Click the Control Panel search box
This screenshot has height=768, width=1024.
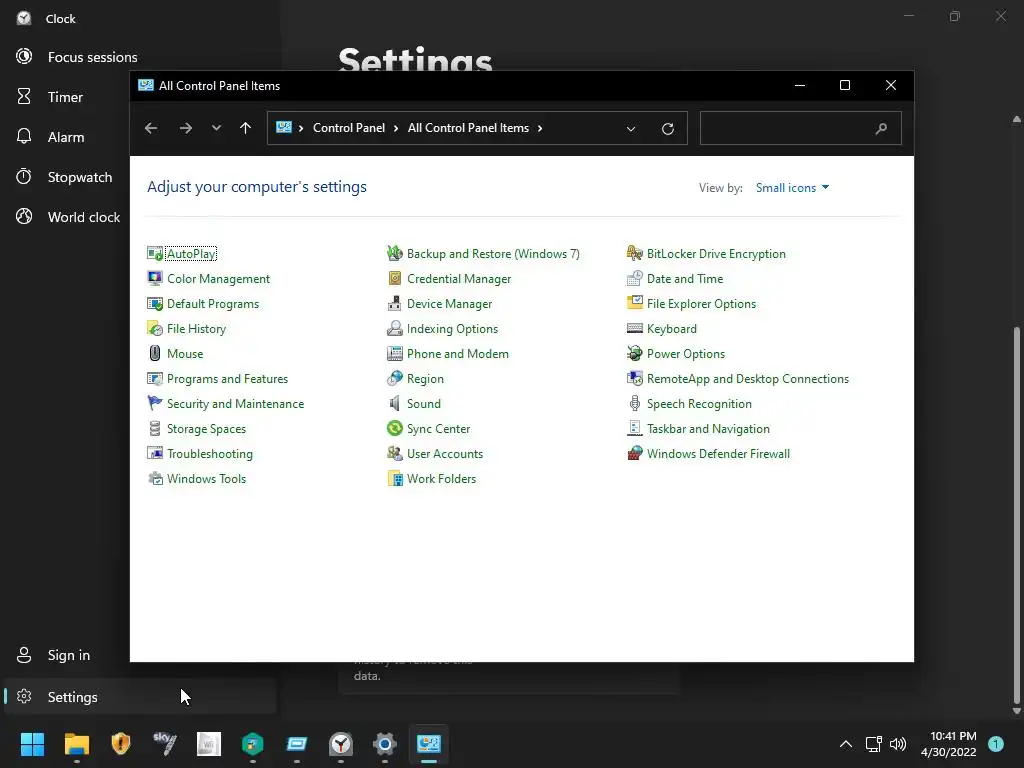(801, 128)
